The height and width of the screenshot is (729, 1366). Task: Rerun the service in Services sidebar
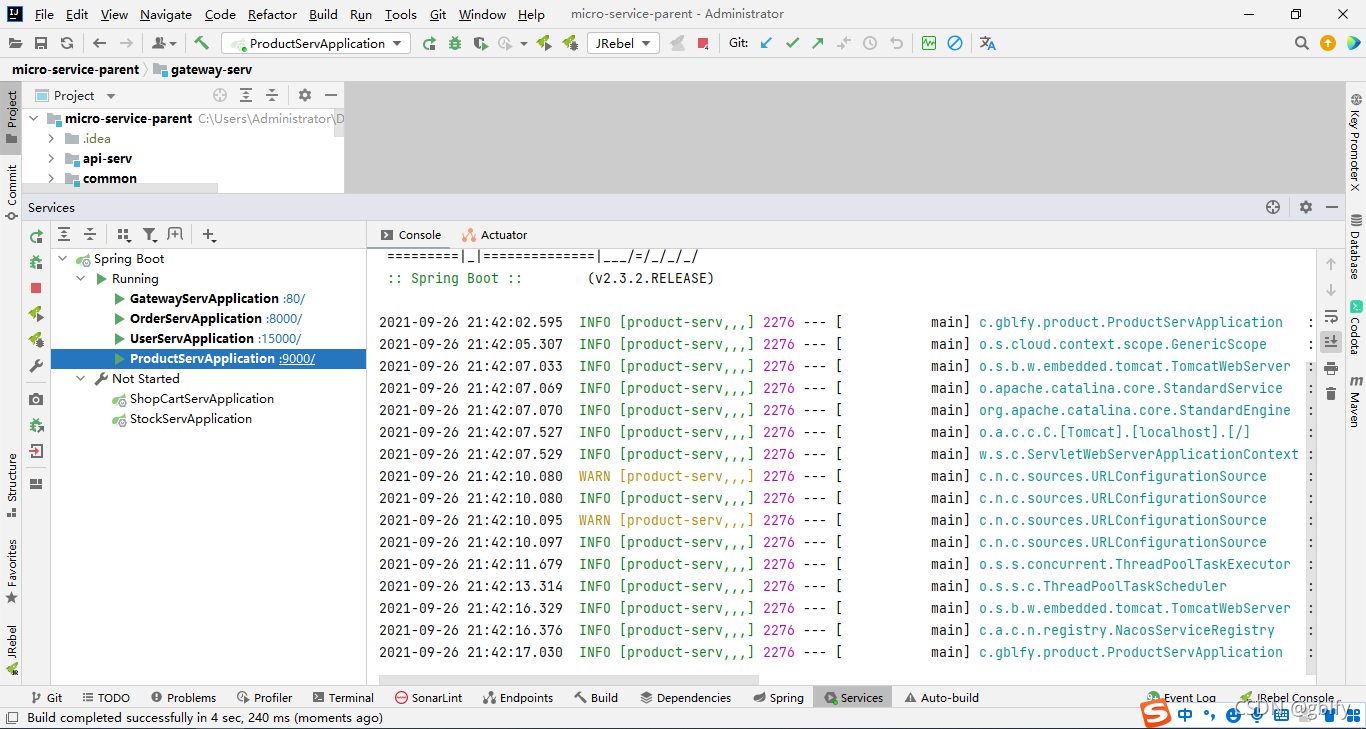36,236
